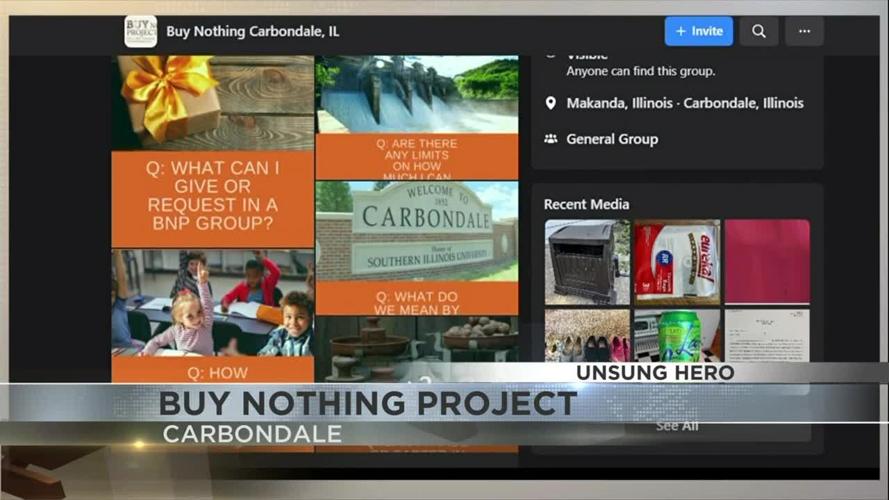This screenshot has height=500, width=889.
Task: Open the shoes media thumbnail
Action: click(587, 336)
